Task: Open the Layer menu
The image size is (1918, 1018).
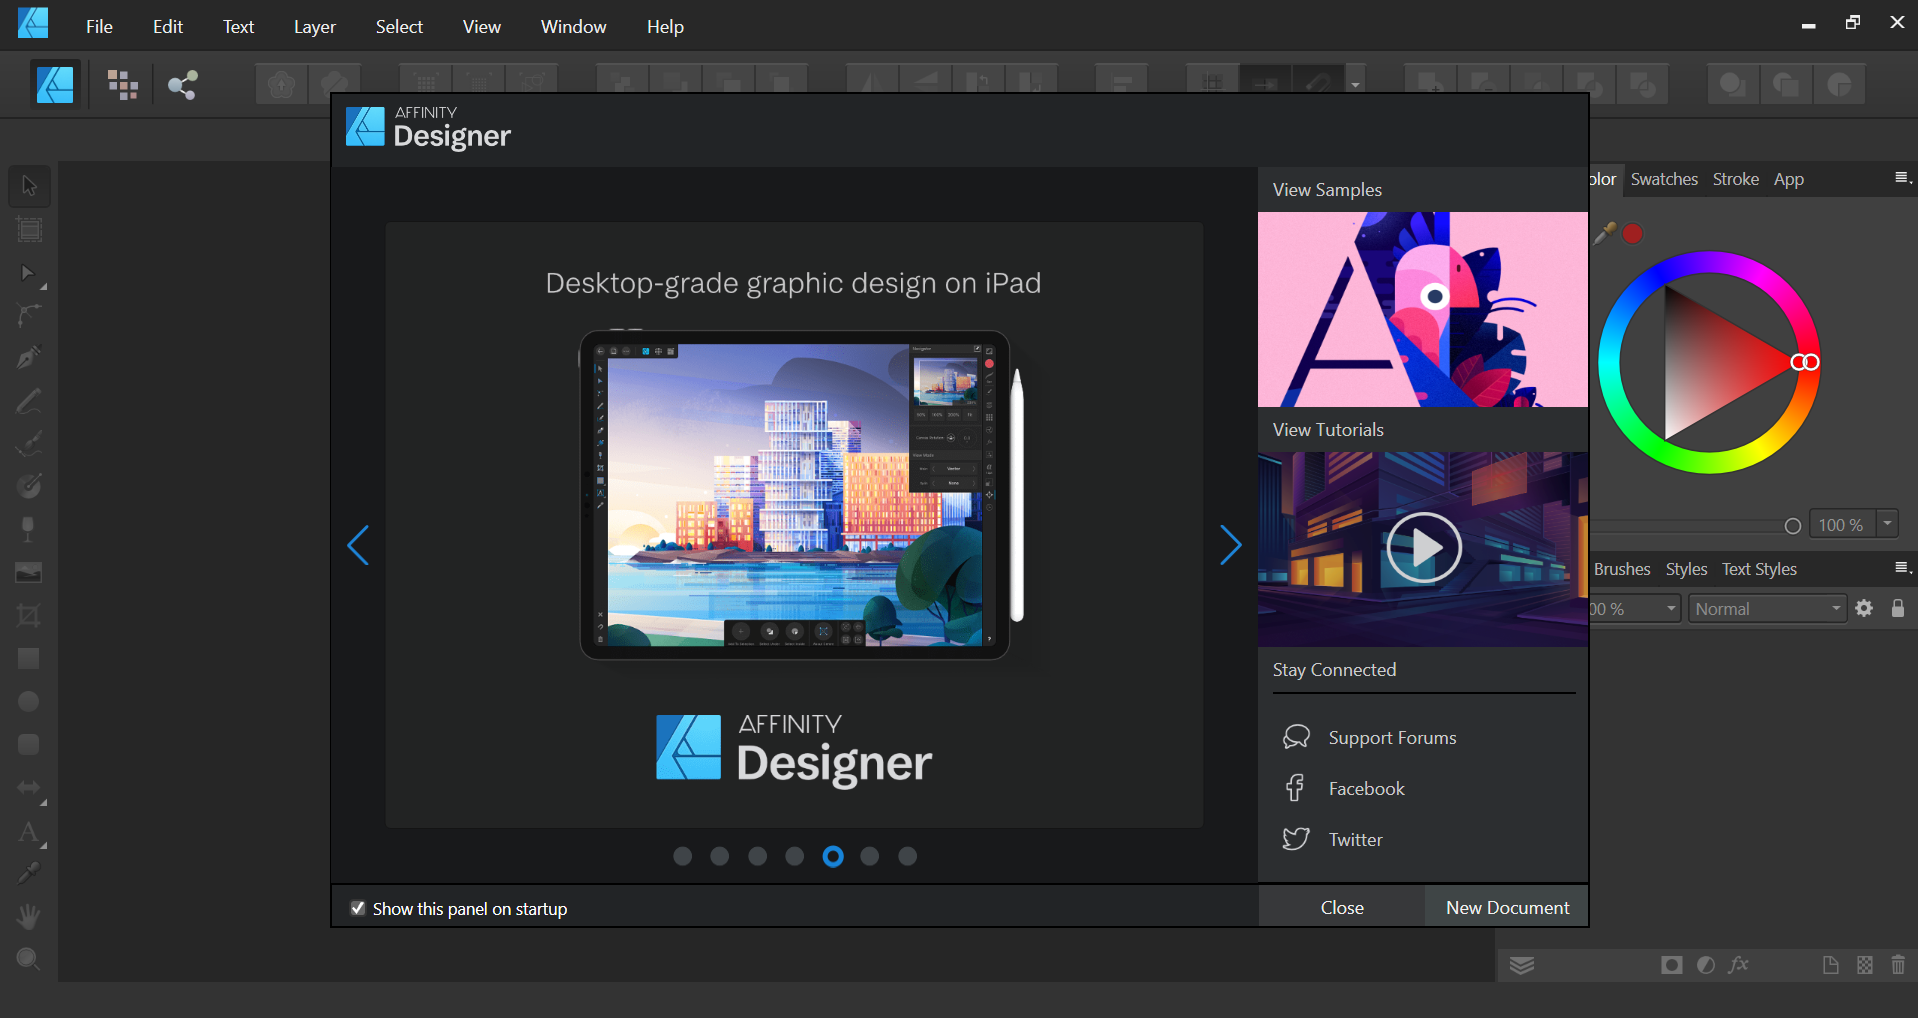Action: point(315,27)
